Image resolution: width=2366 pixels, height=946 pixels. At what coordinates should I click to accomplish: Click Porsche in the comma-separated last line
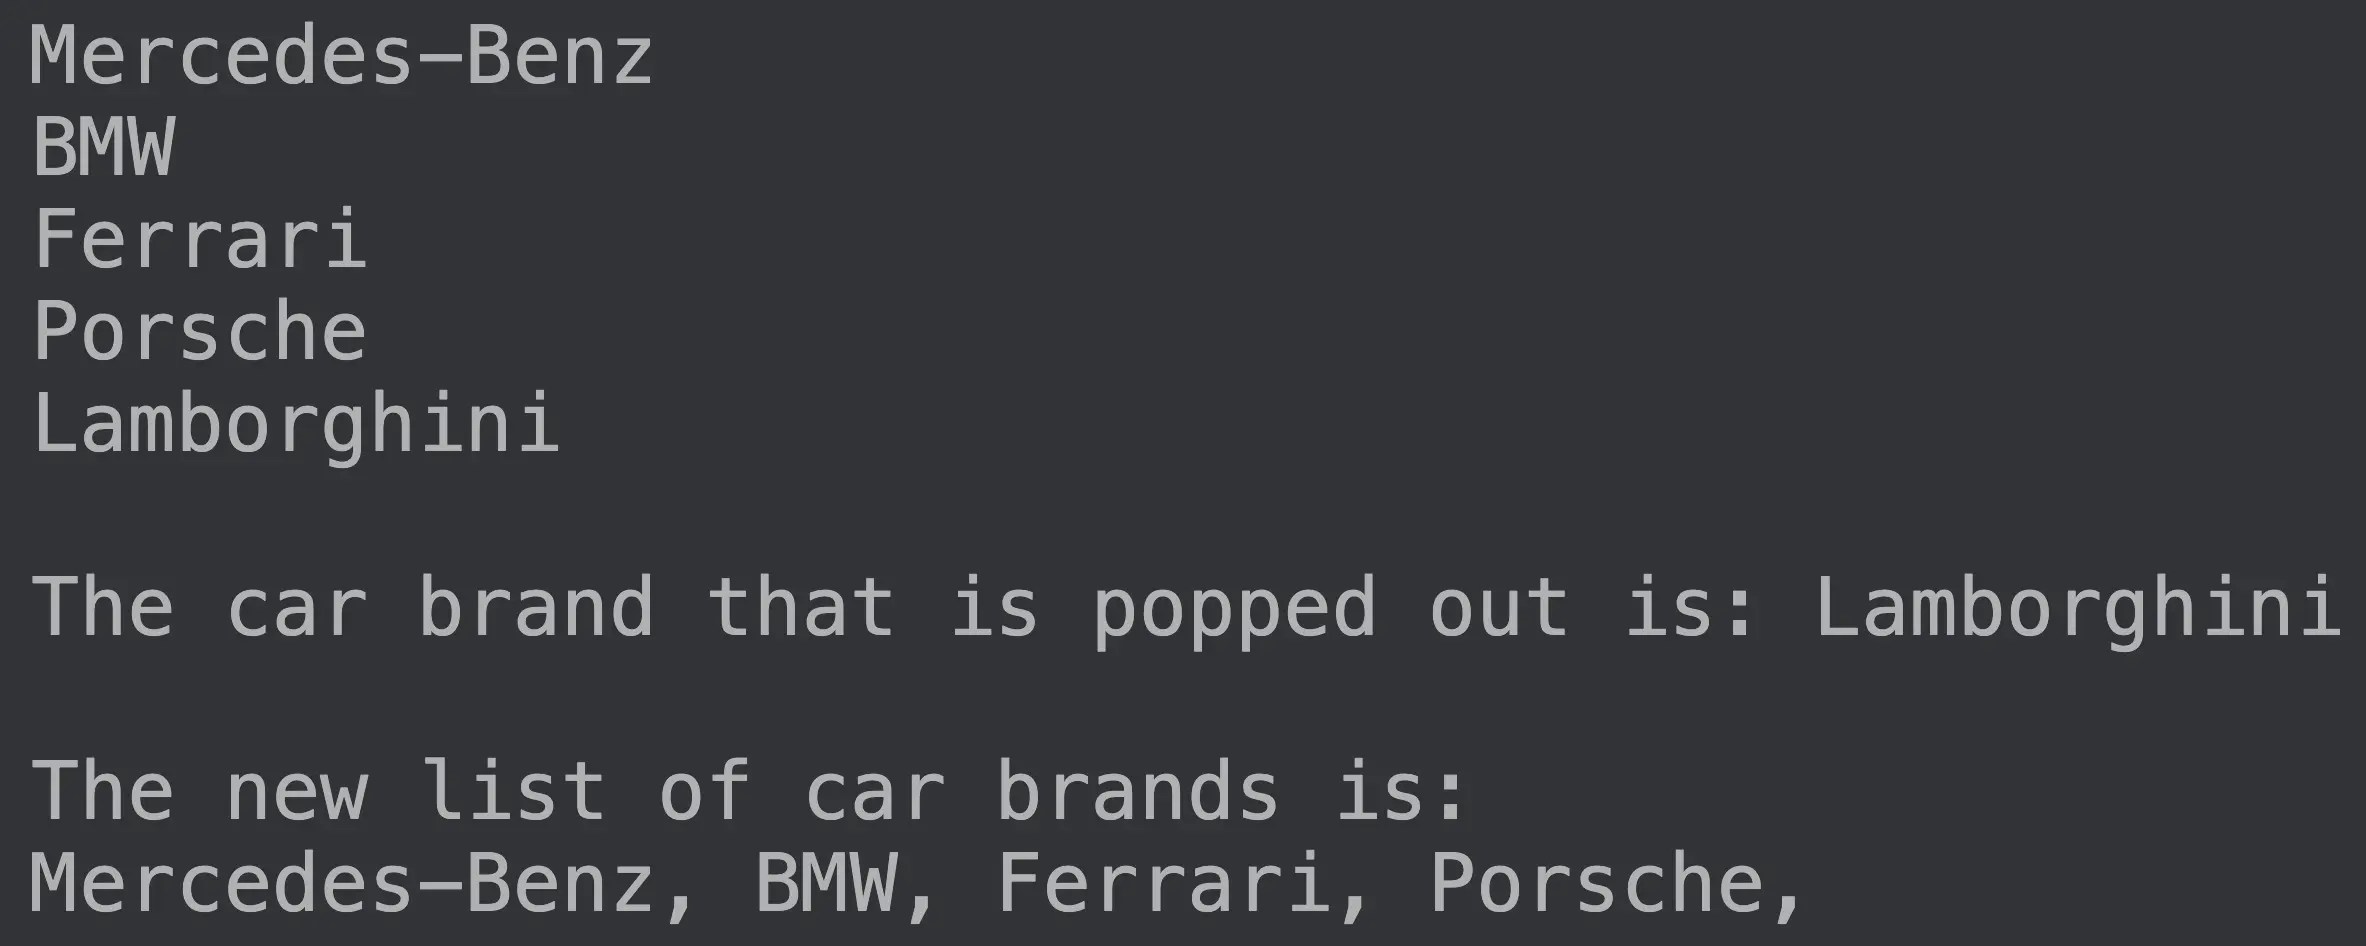1596,883
